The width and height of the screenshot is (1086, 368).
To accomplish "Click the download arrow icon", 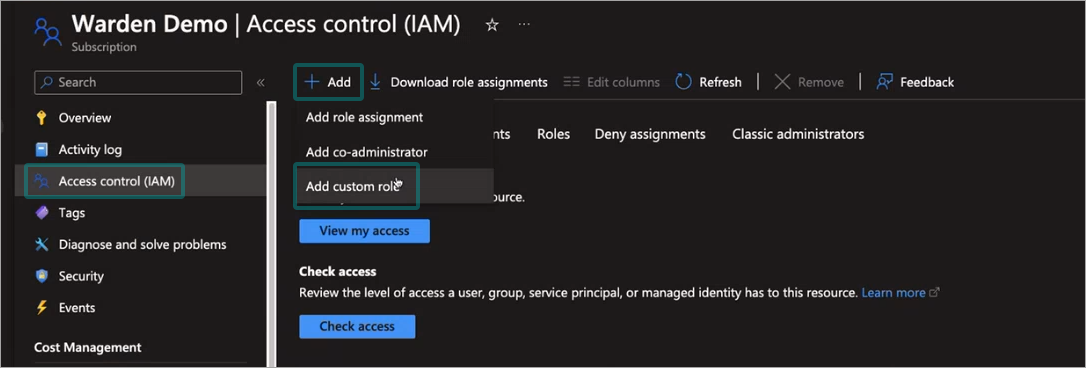I will (375, 82).
